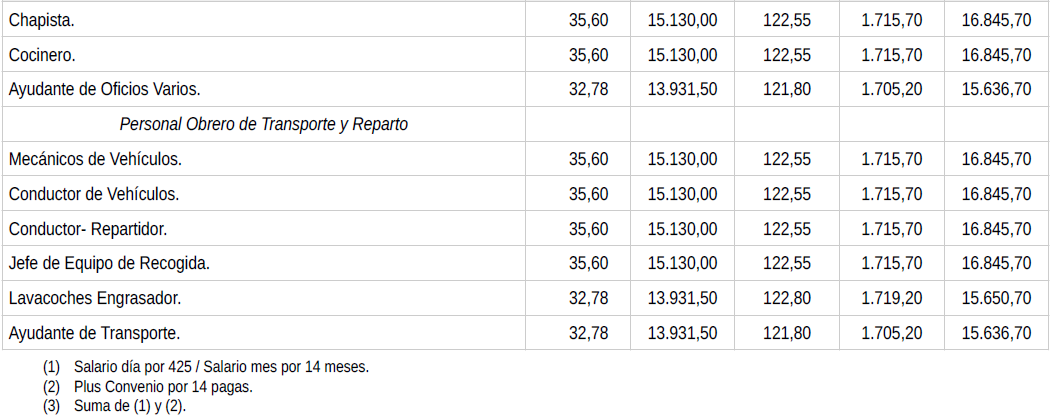Click 16.845,70 in the Chapista row
This screenshot has width=1050, height=417.
(996, 20)
